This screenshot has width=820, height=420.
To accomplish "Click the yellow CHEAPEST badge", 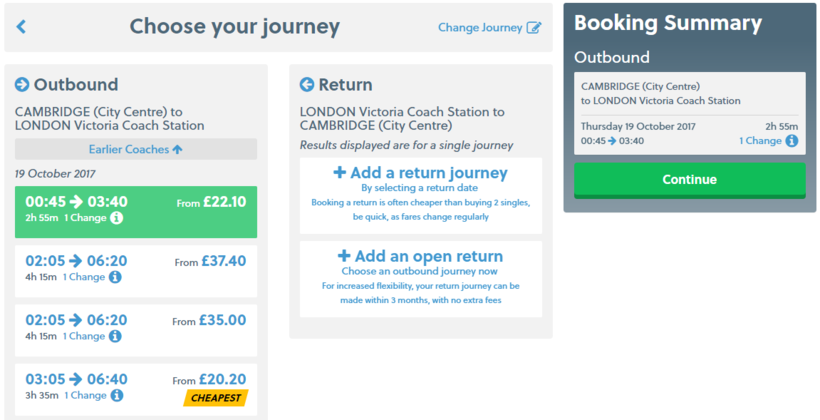I will pos(215,399).
